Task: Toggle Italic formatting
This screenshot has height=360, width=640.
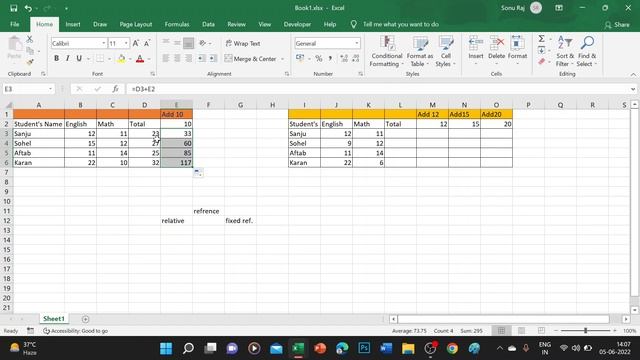Action: tap(67, 59)
